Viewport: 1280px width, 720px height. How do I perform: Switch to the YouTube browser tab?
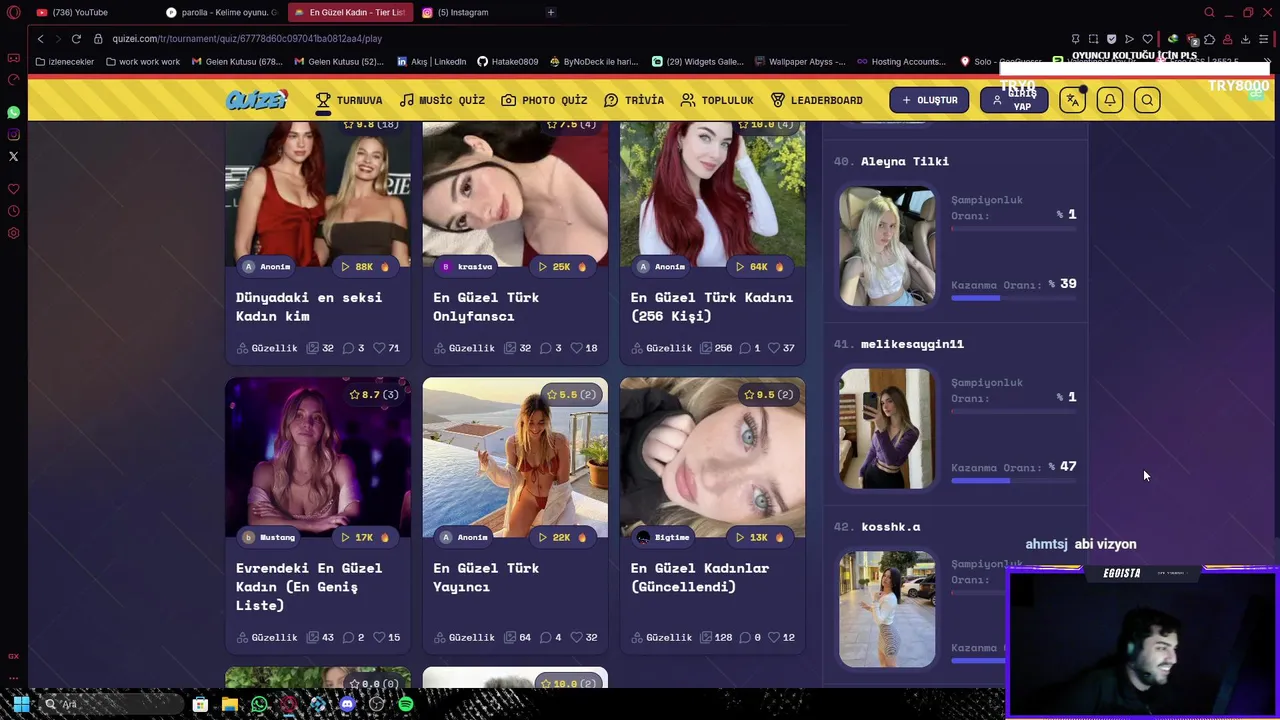[x=80, y=12]
